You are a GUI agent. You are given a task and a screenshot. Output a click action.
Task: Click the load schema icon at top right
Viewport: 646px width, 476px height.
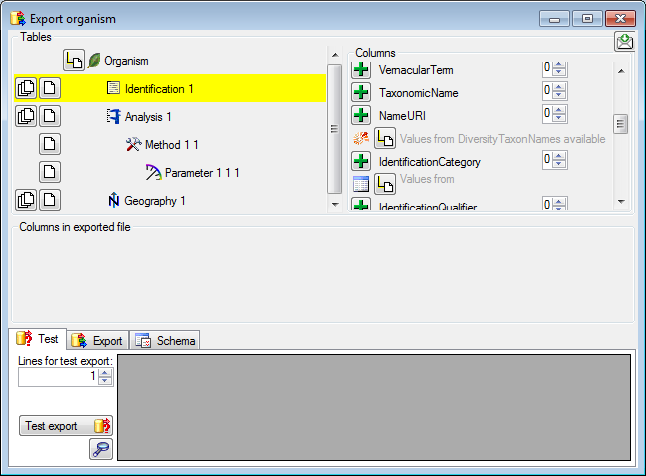(625, 42)
